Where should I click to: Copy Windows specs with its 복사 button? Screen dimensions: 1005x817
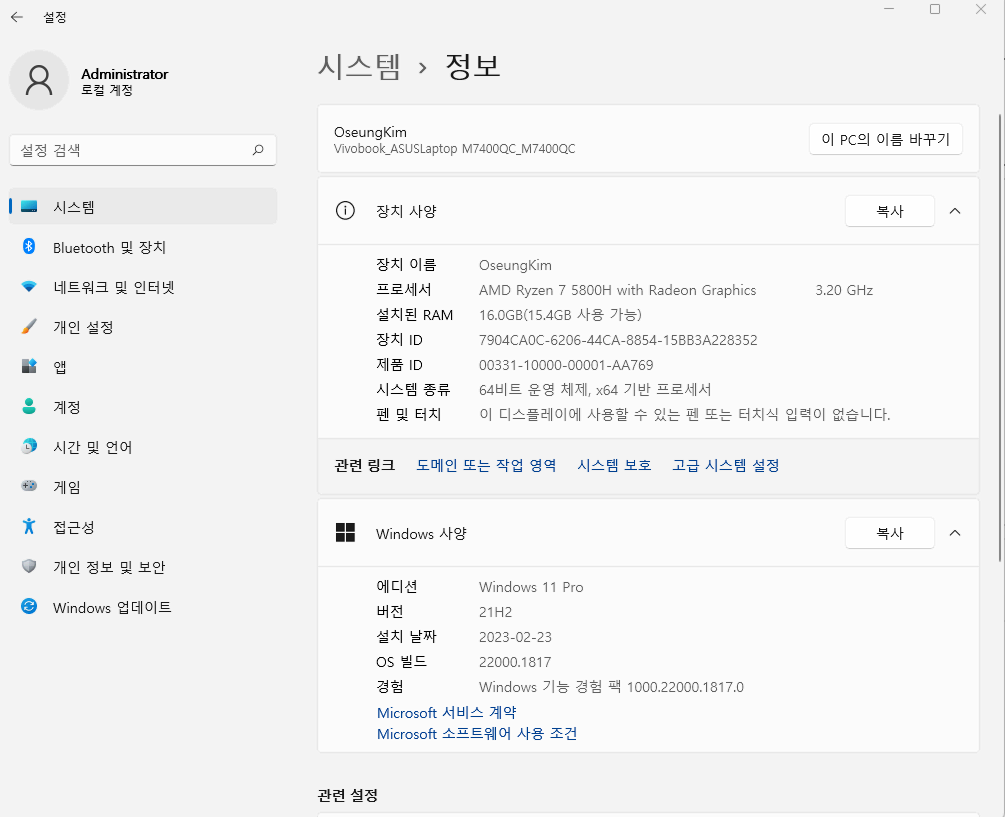890,532
